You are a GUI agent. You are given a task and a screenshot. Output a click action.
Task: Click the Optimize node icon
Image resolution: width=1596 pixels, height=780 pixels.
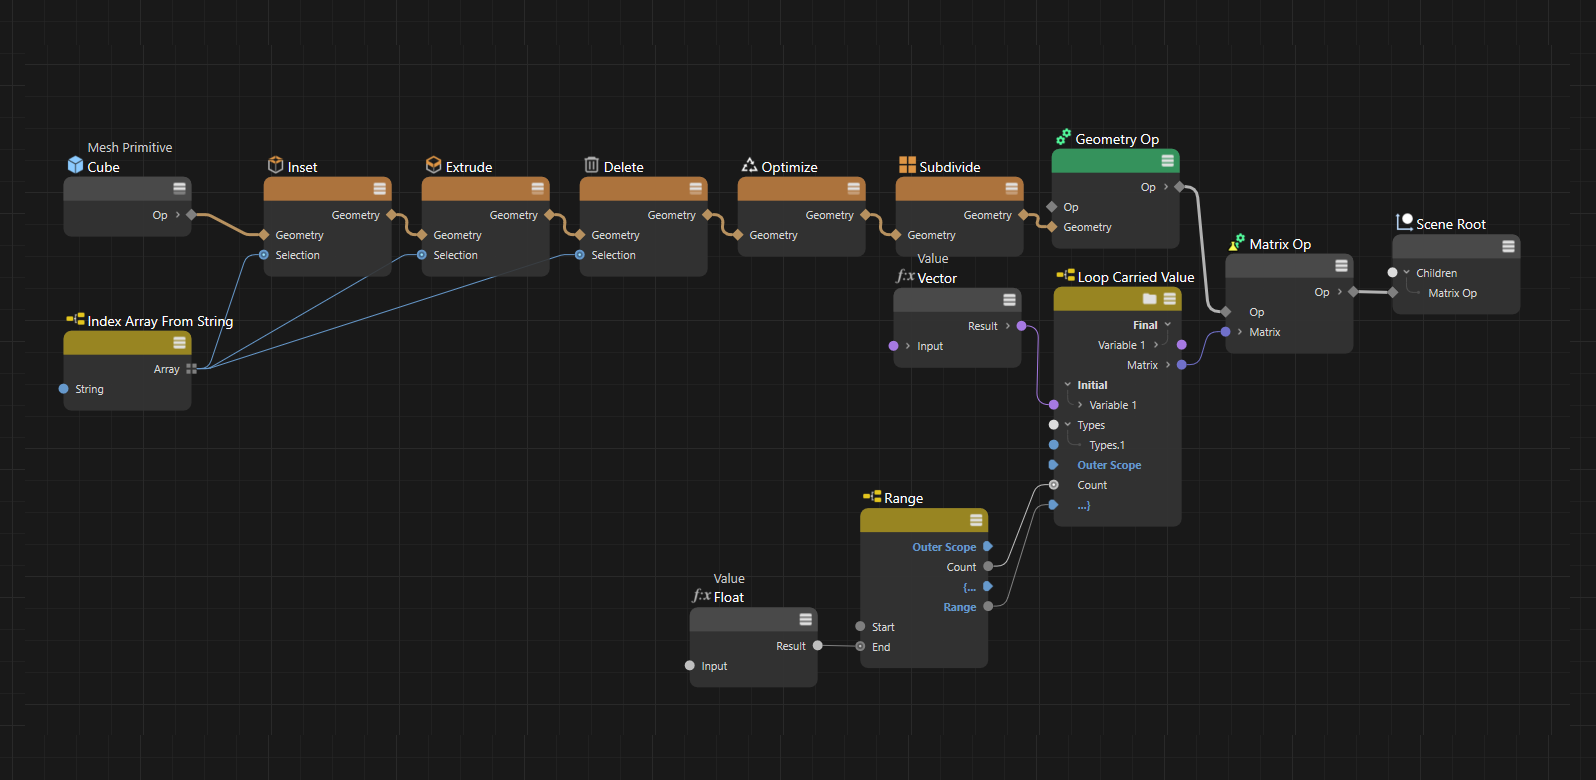pyautogui.click(x=750, y=165)
